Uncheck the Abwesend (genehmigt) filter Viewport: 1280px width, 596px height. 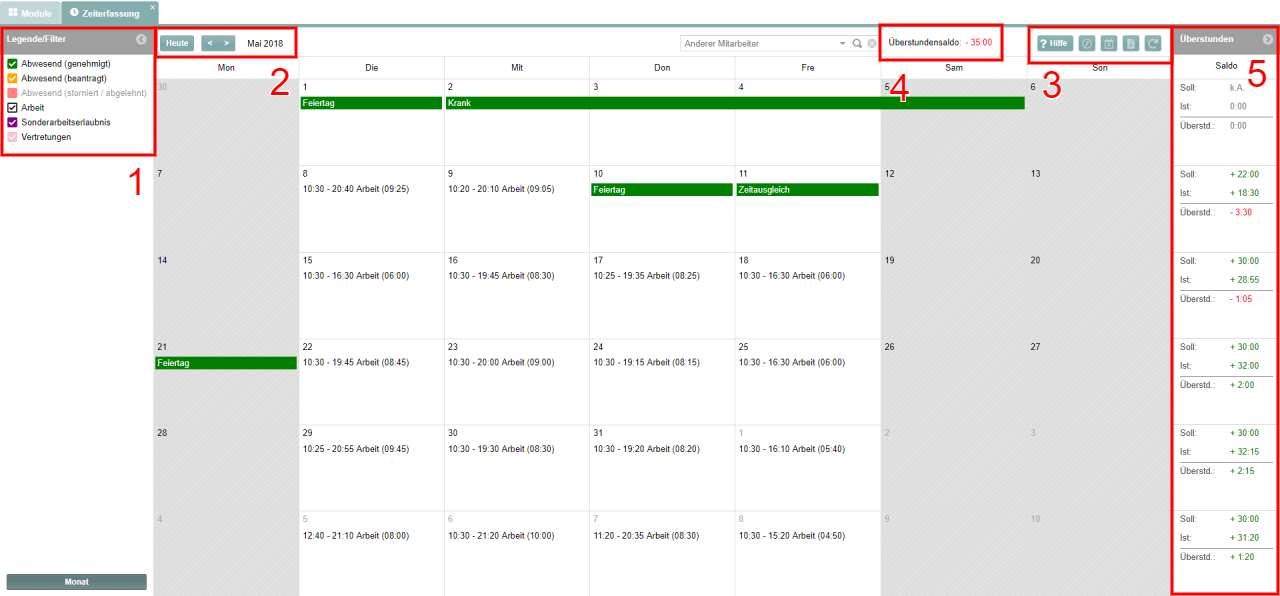tap(13, 64)
